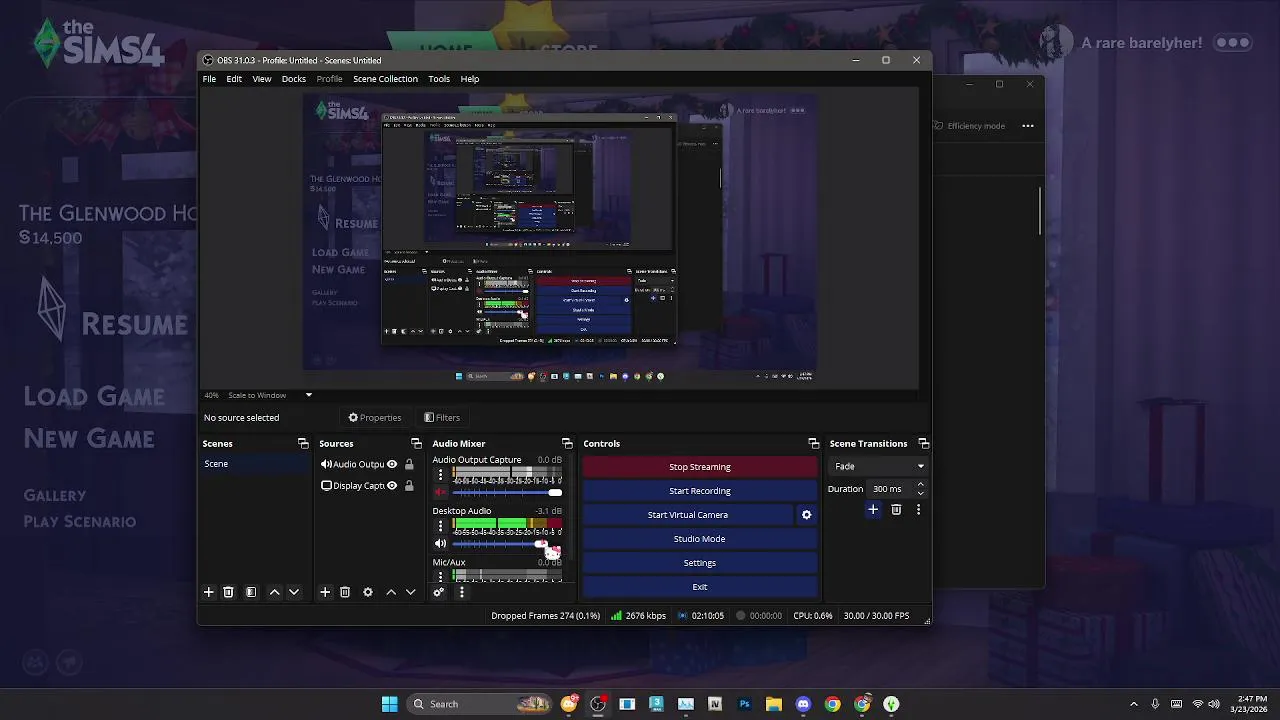Screen dimensions: 1280x720
Task: Open Desktop Audio options three-dot menu
Action: [440, 525]
